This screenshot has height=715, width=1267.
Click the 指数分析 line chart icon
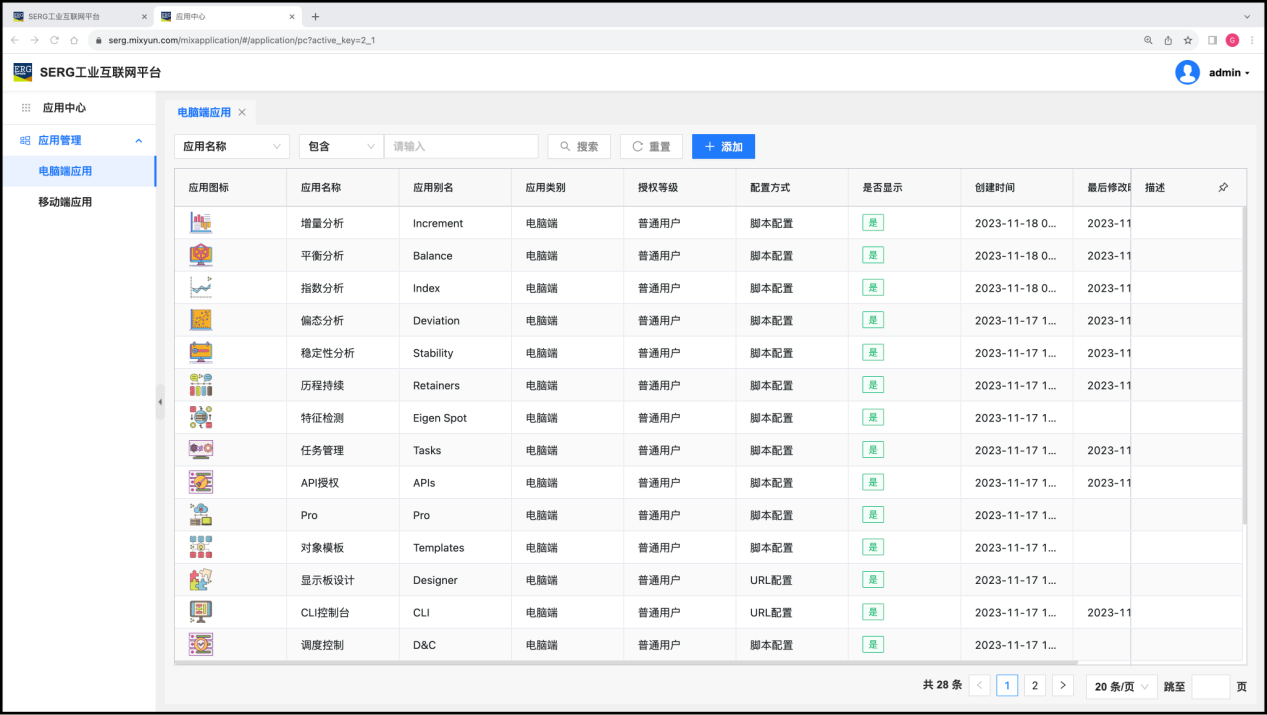(200, 288)
